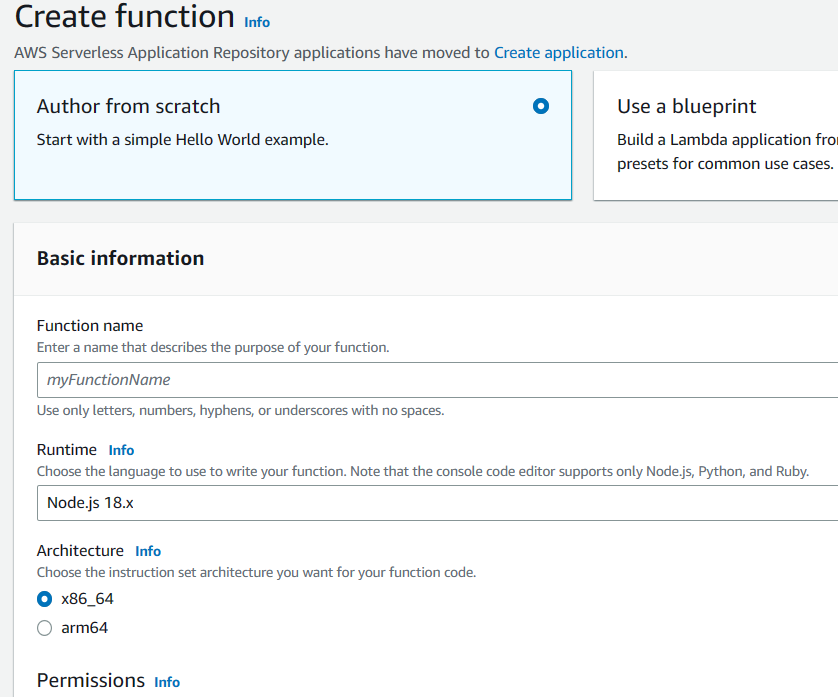
Task: Click the Build a Lambda application description
Action: point(726,140)
